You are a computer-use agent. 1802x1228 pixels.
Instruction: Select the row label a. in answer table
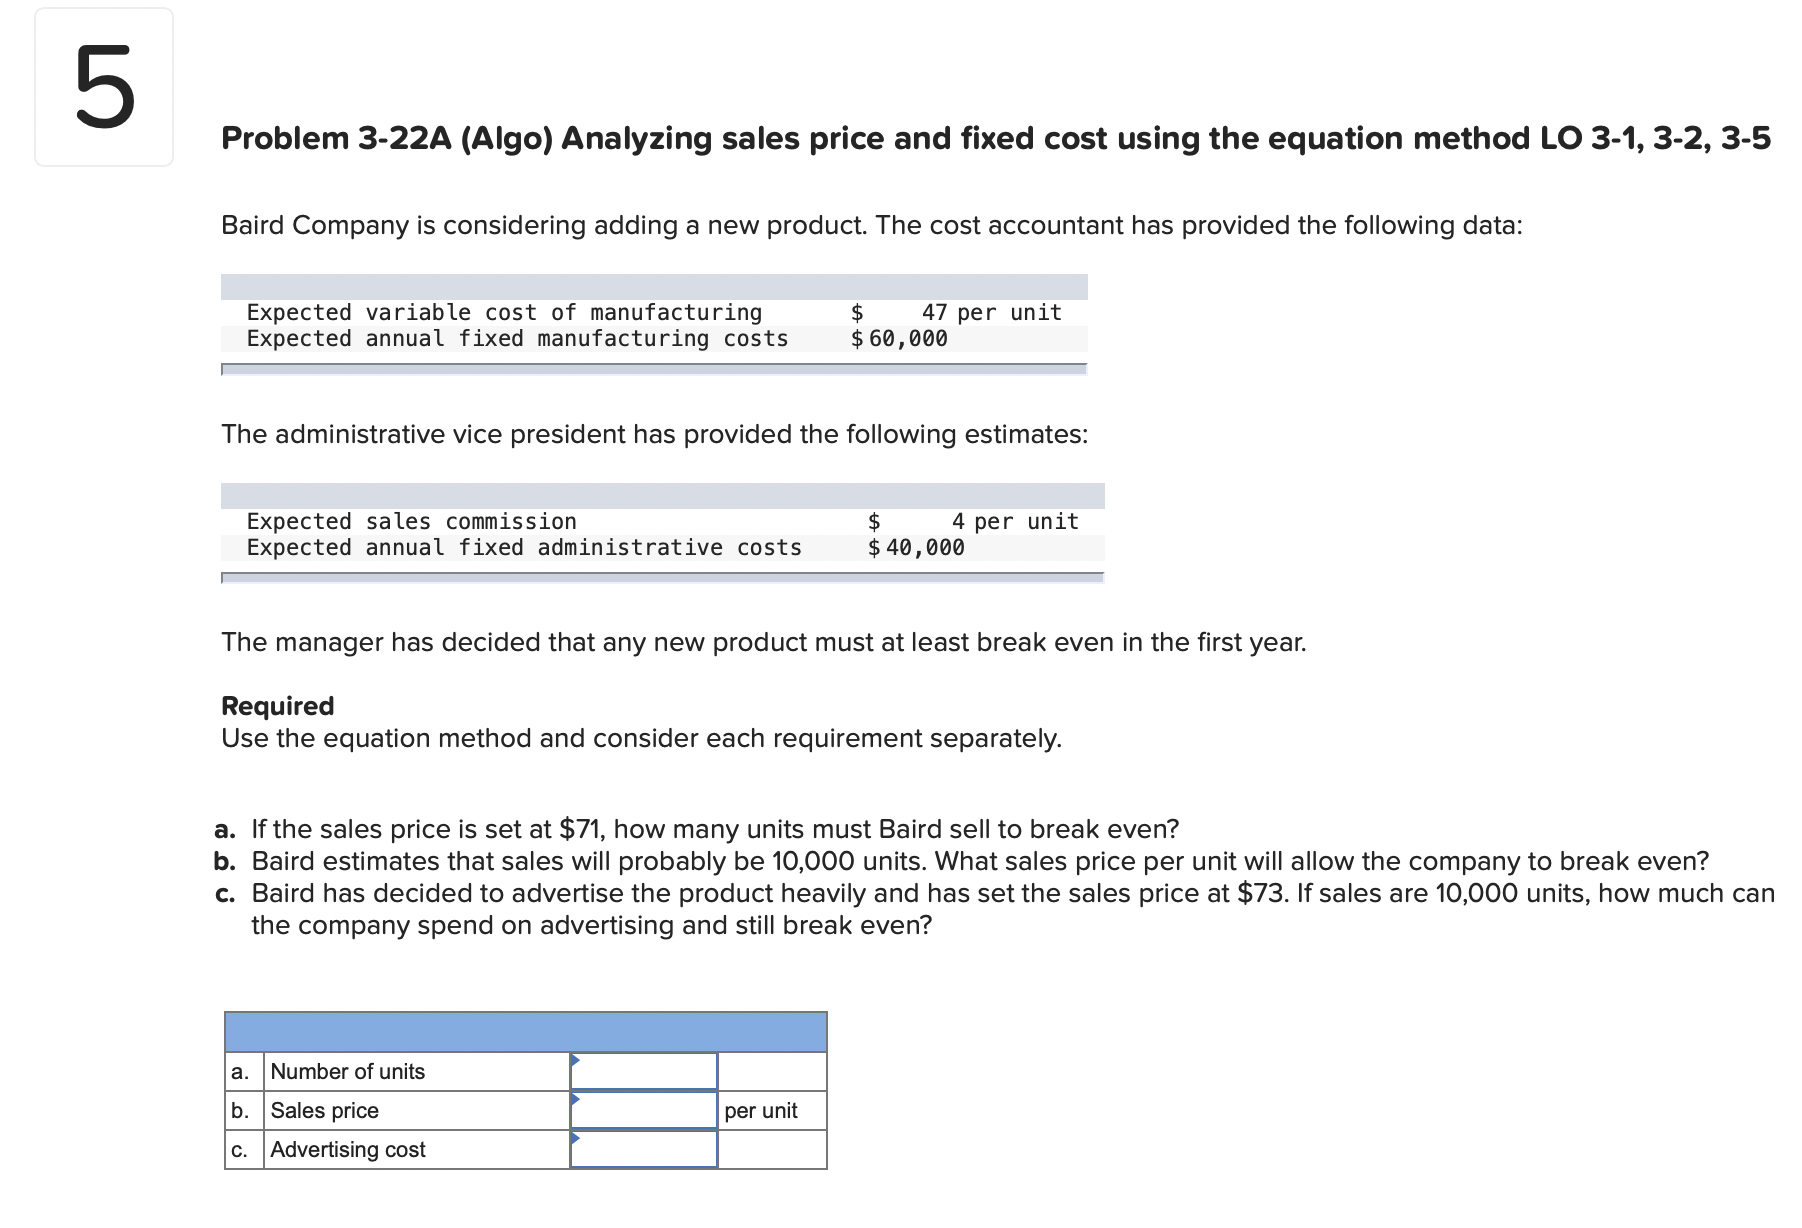pos(240,1071)
